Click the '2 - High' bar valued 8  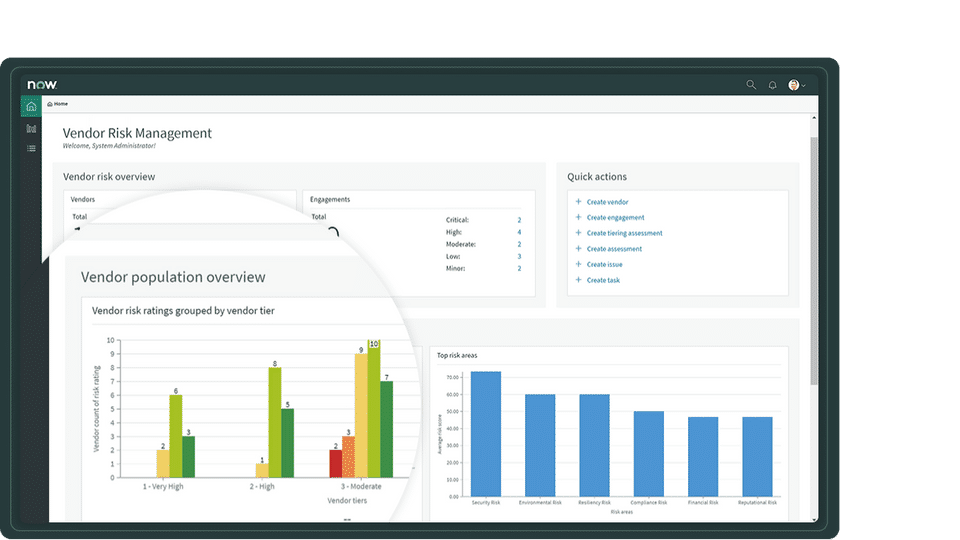click(x=275, y=422)
